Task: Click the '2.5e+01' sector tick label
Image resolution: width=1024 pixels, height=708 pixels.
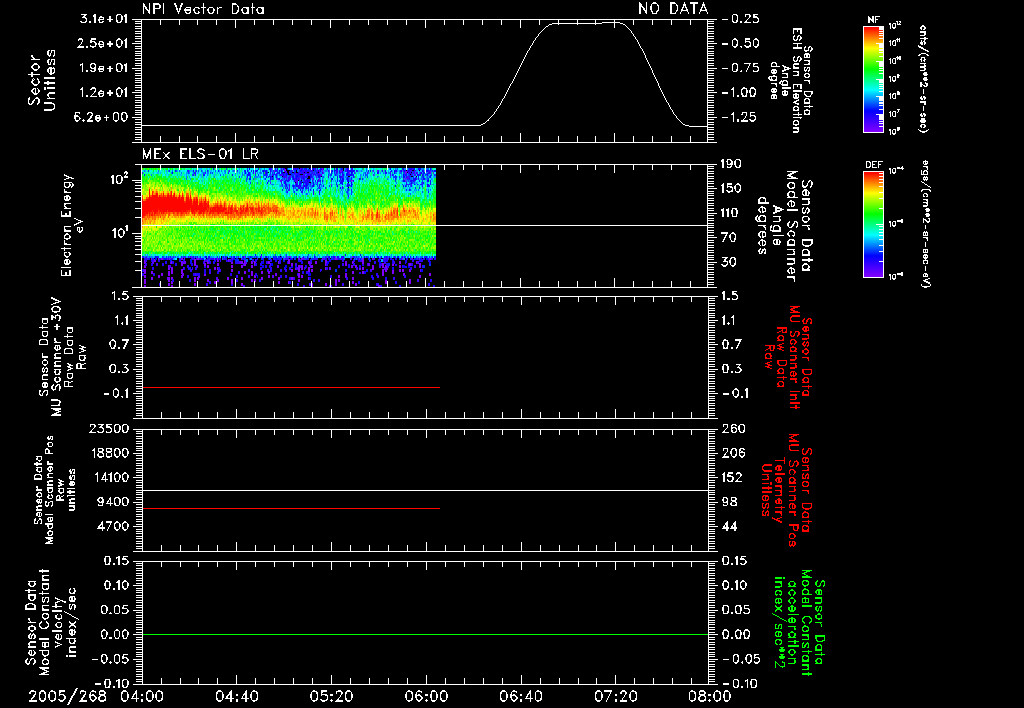Action: (x=104, y=43)
